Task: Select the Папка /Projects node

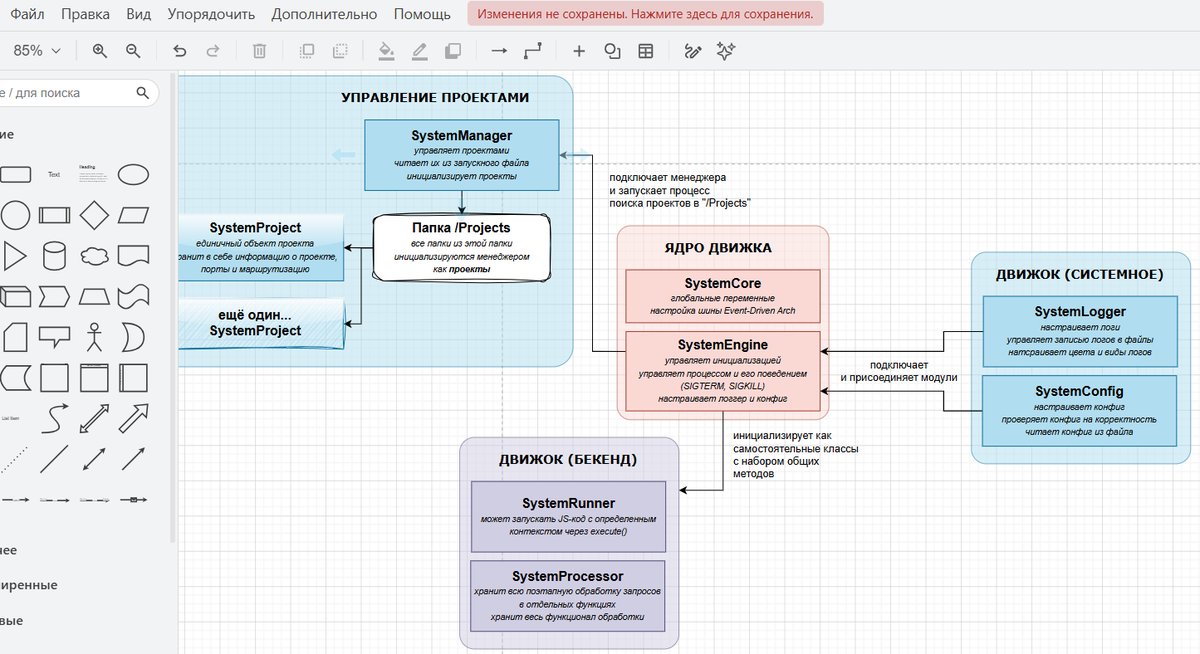Action: click(x=461, y=248)
